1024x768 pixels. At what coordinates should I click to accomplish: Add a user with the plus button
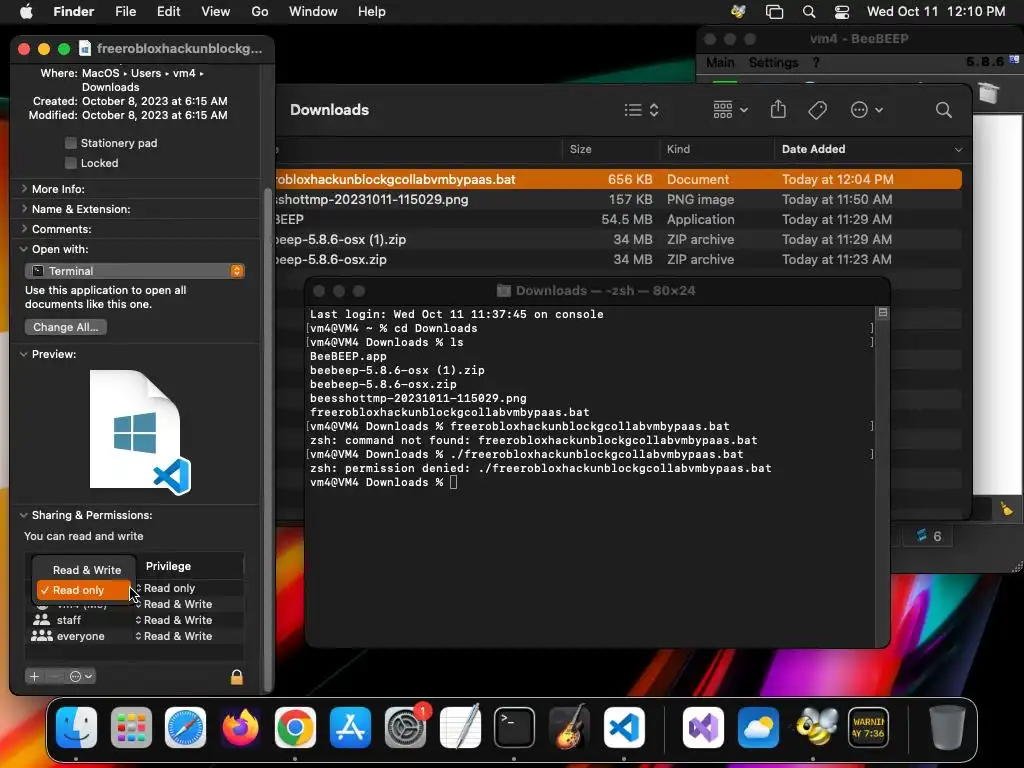pyautogui.click(x=35, y=677)
